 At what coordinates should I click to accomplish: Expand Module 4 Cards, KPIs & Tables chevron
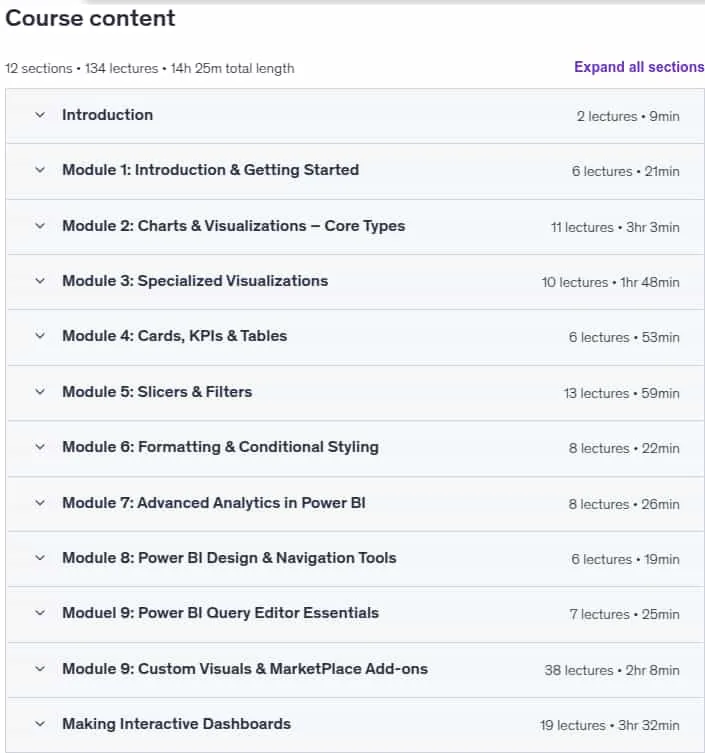[40, 336]
